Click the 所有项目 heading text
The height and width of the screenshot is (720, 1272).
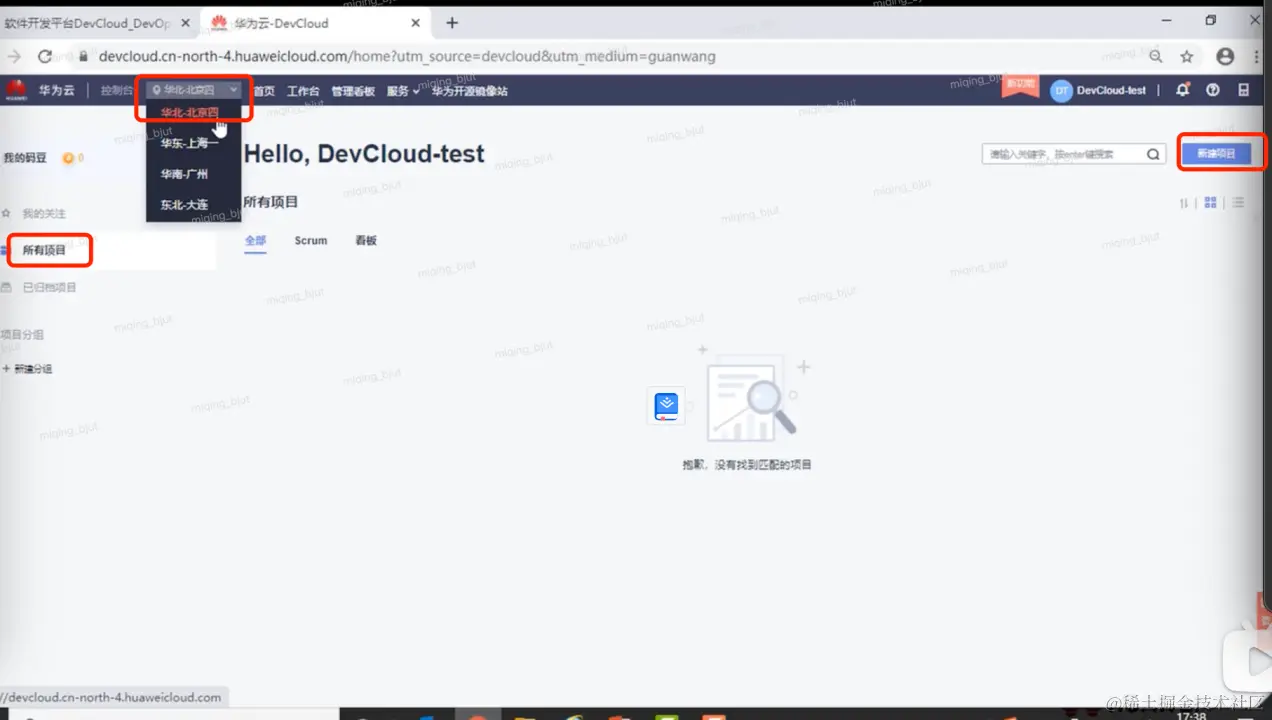pos(271,202)
